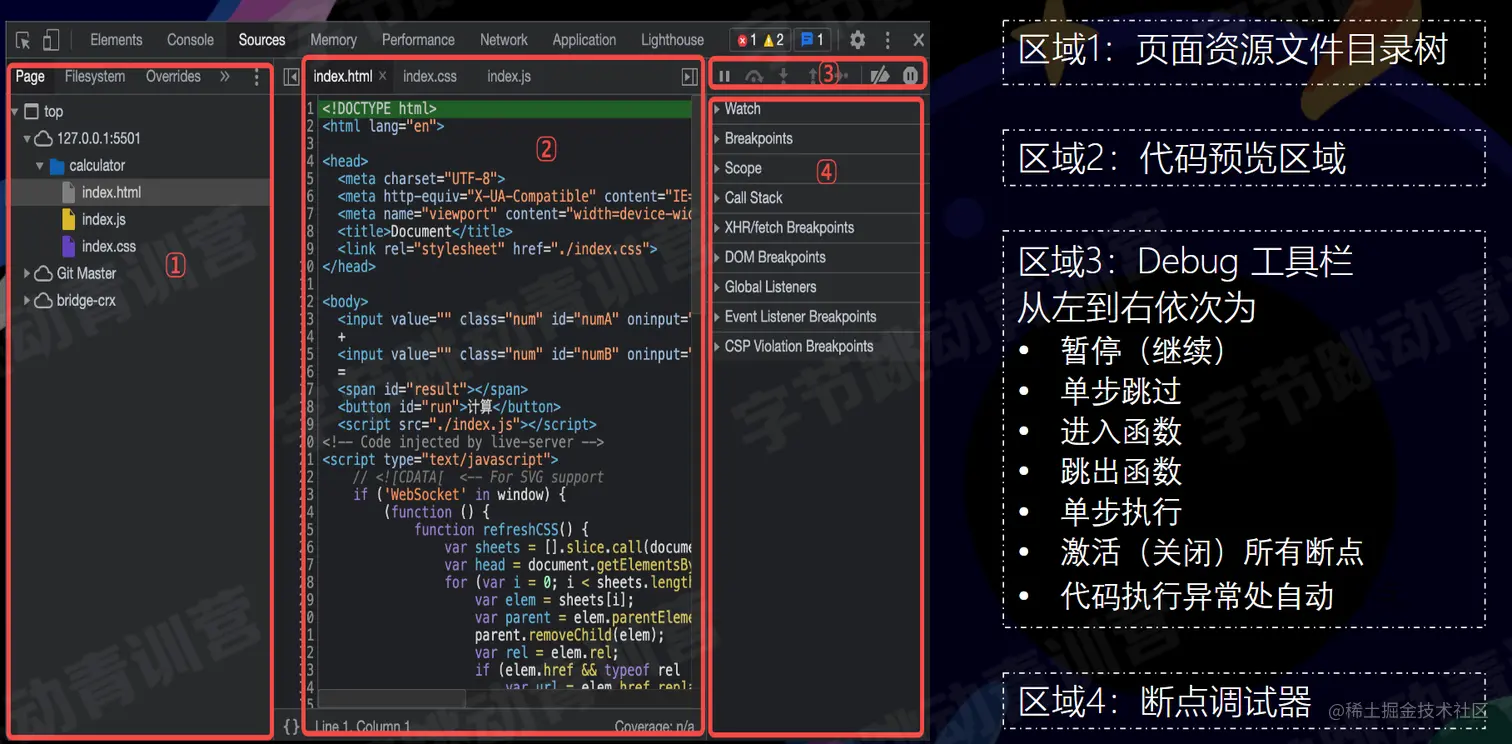This screenshot has width=1512, height=744.
Task: Open DevTools settings gear
Action: 857,40
